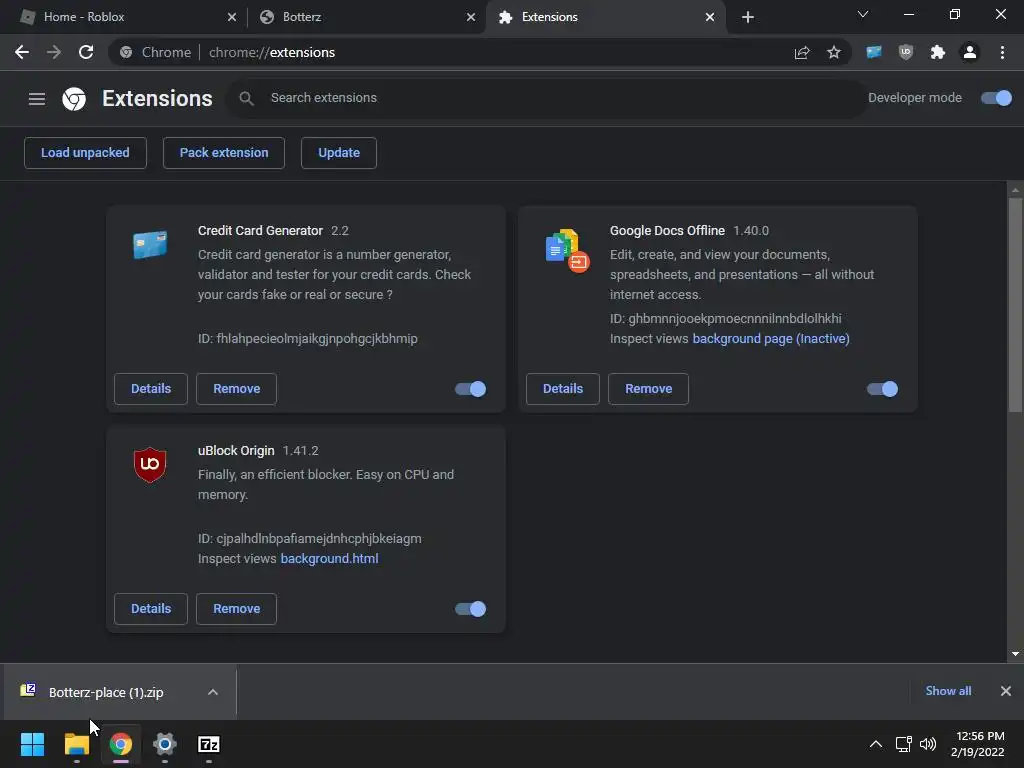1024x768 pixels.
Task: Open 7-Zip from the taskbar
Action: (209, 744)
